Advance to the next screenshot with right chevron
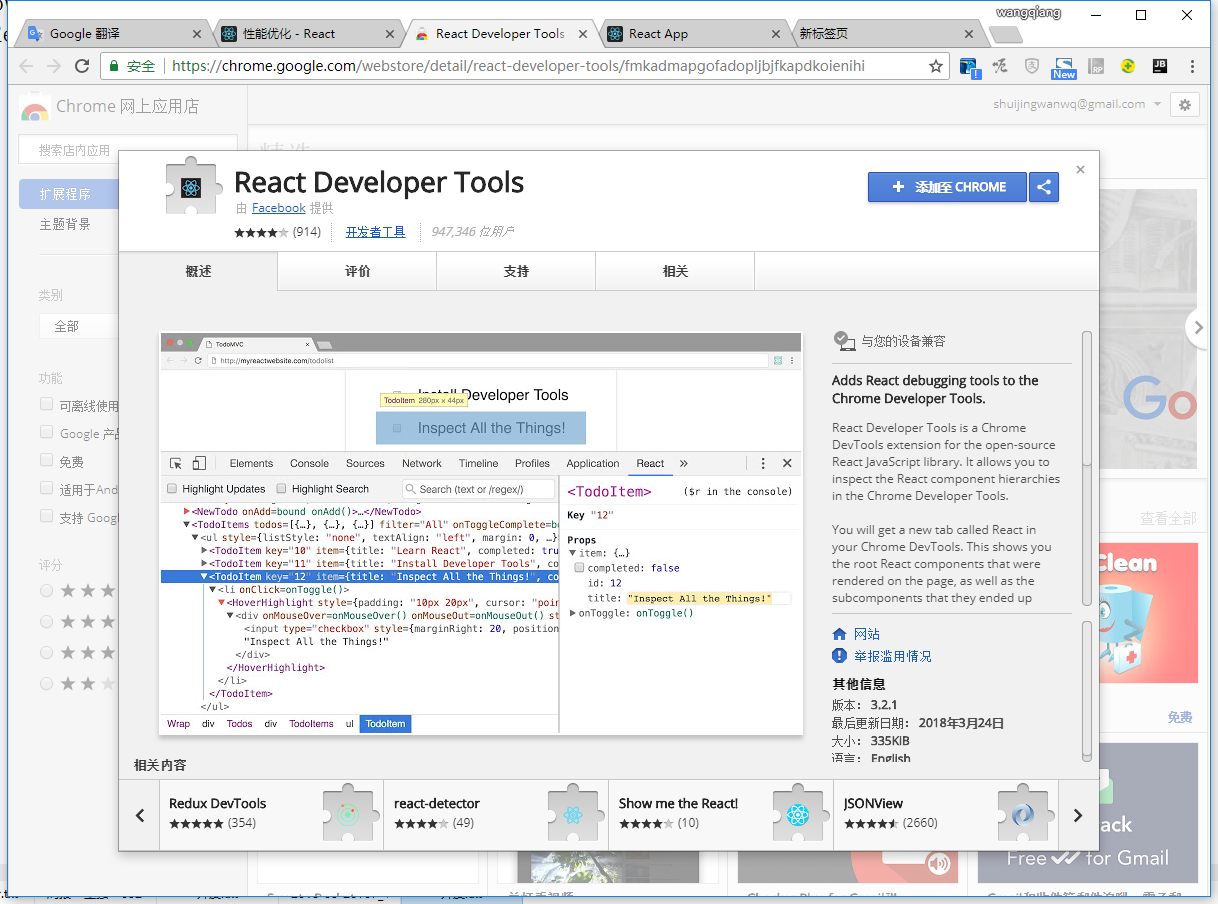 [x=1197, y=327]
